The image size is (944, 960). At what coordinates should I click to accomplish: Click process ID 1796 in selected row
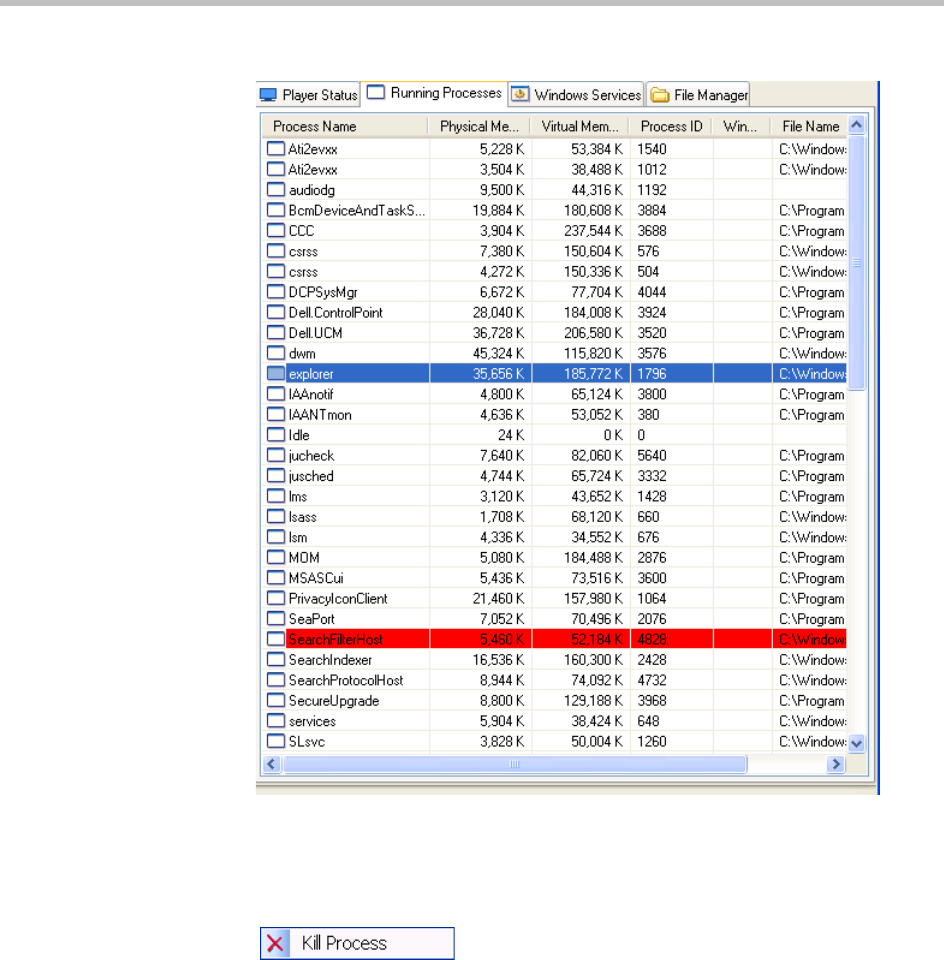651,373
